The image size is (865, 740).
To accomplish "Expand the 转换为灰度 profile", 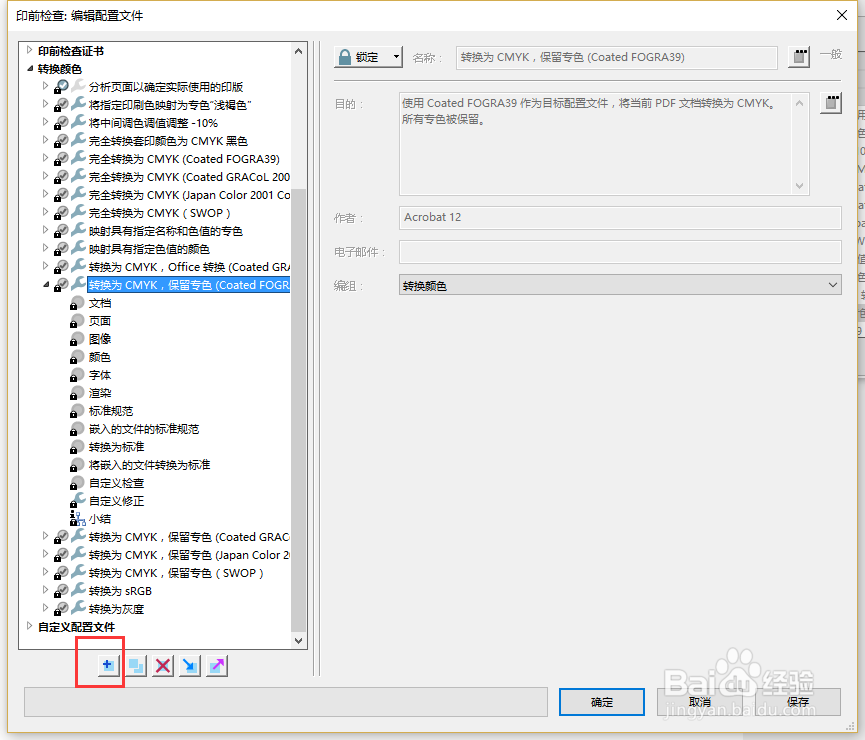I will pos(46,608).
